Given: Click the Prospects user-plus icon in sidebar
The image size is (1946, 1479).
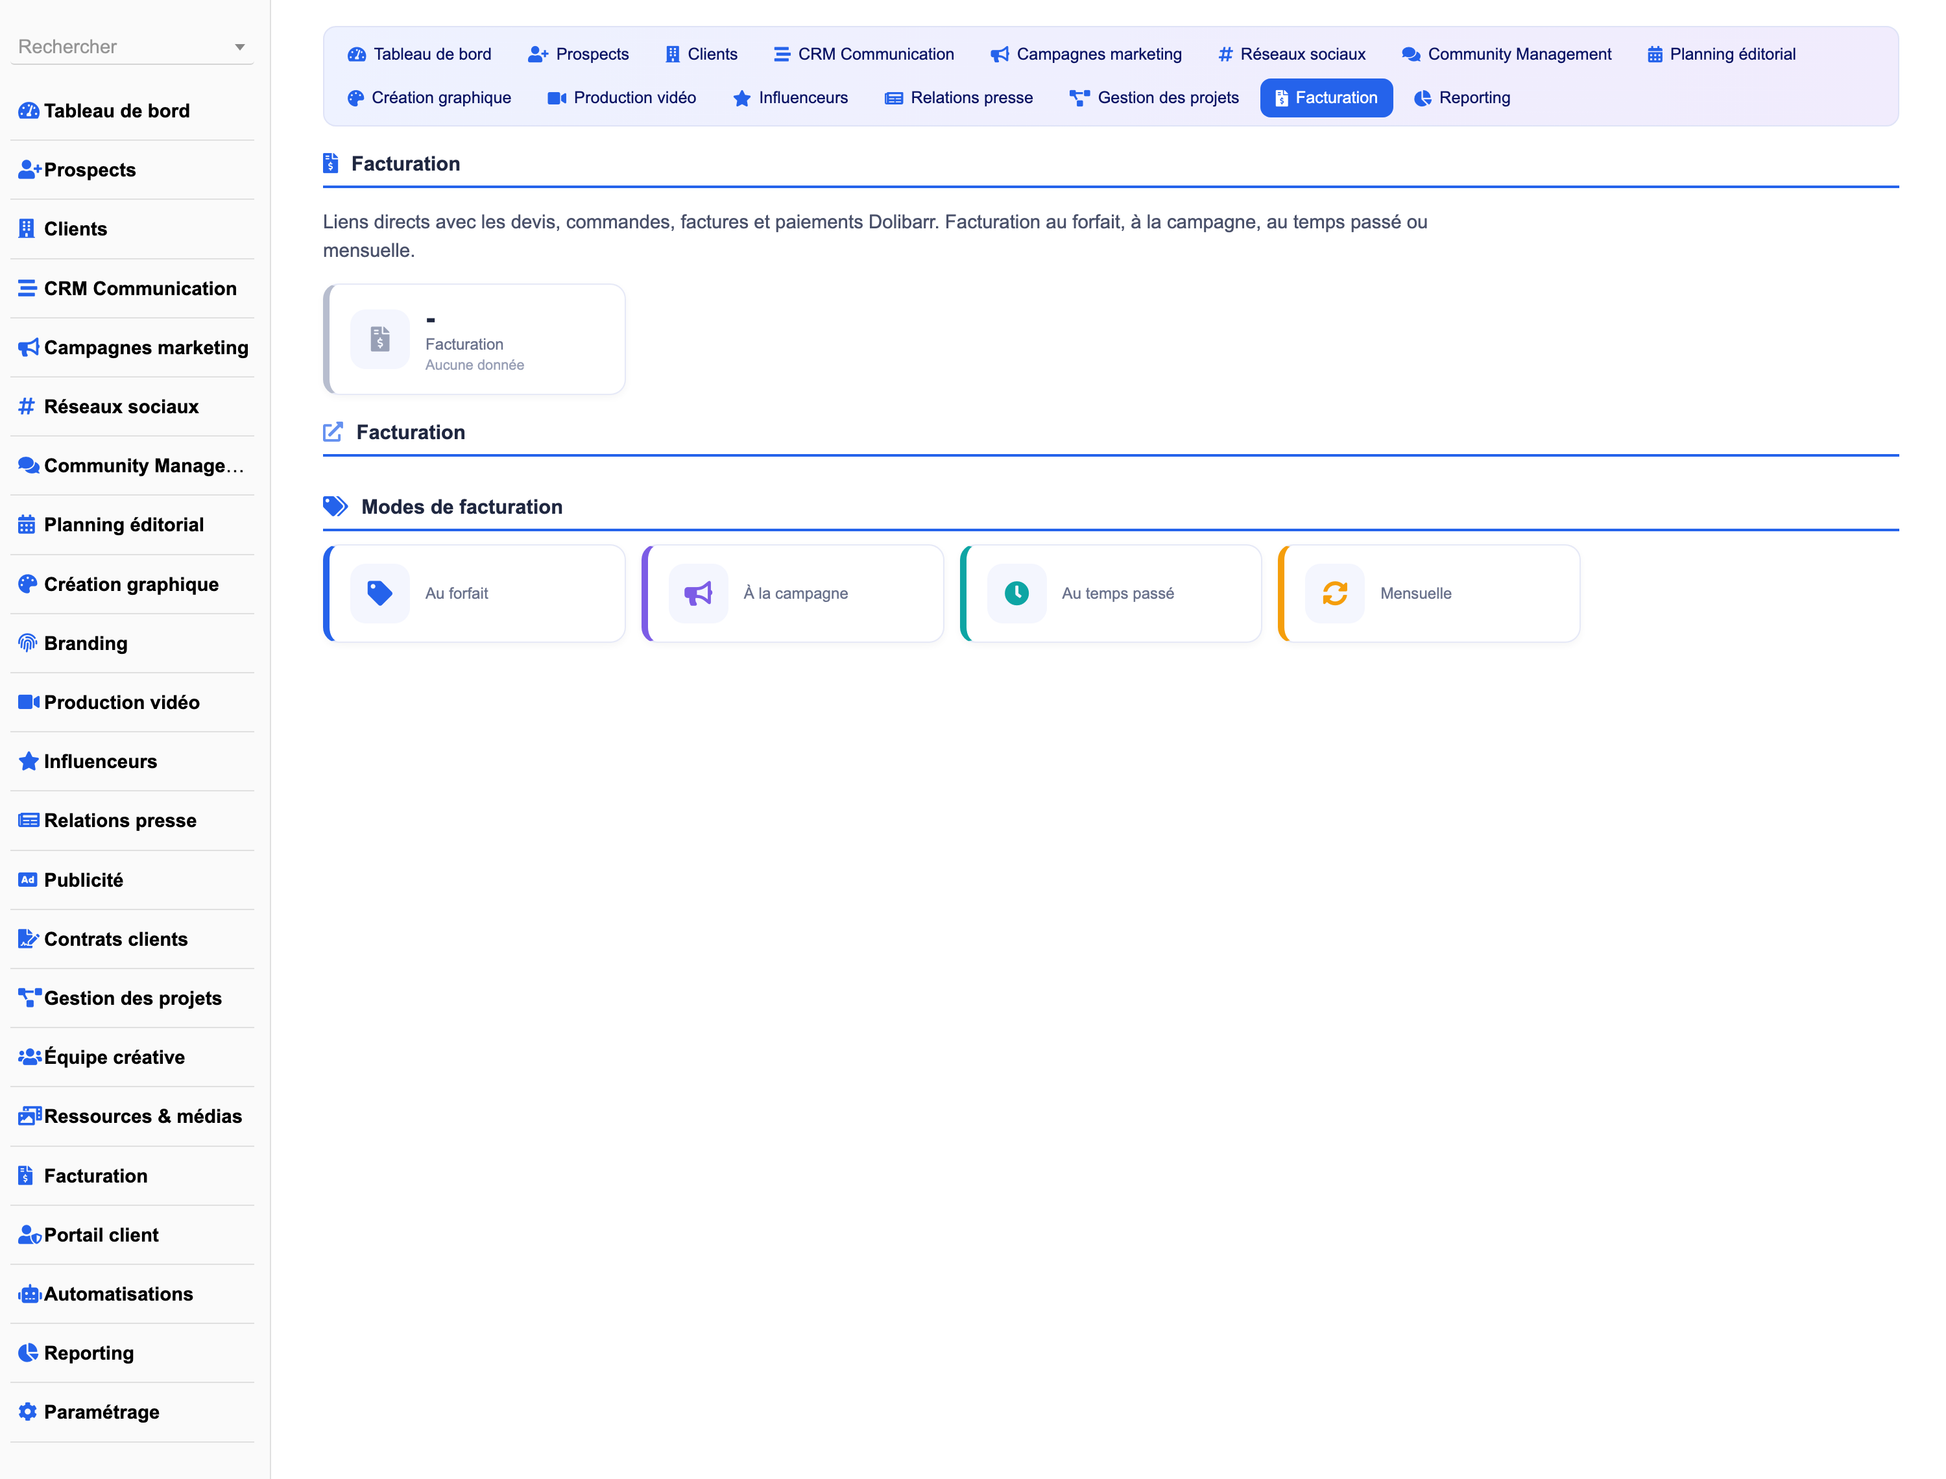Looking at the screenshot, I should tap(29, 170).
